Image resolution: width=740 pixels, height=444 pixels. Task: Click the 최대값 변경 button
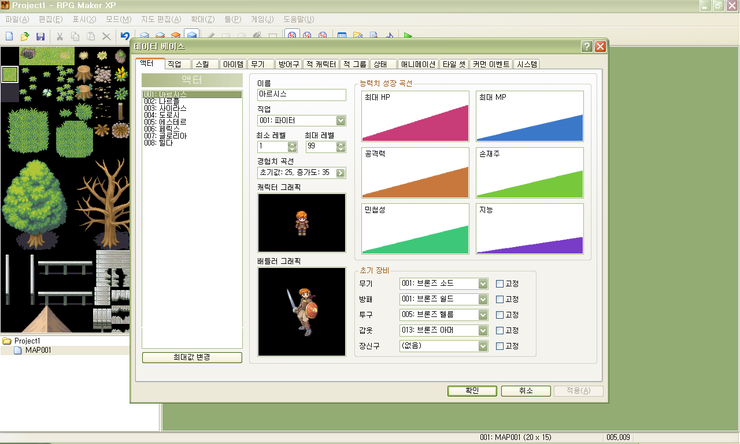[192, 357]
